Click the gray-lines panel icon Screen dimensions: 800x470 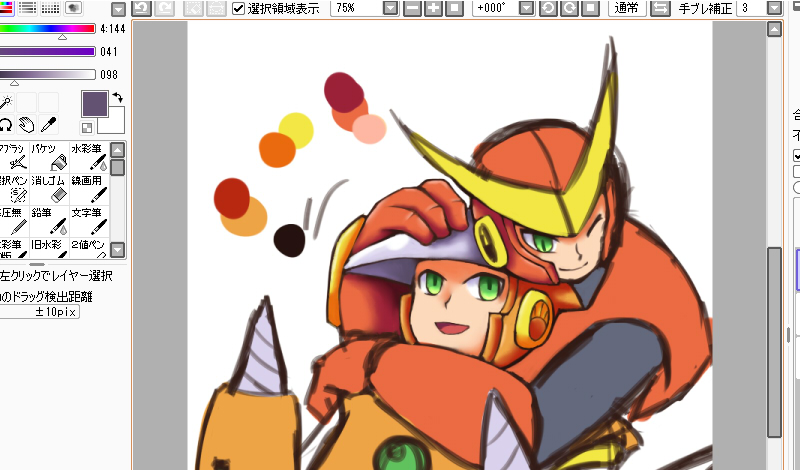27,7
